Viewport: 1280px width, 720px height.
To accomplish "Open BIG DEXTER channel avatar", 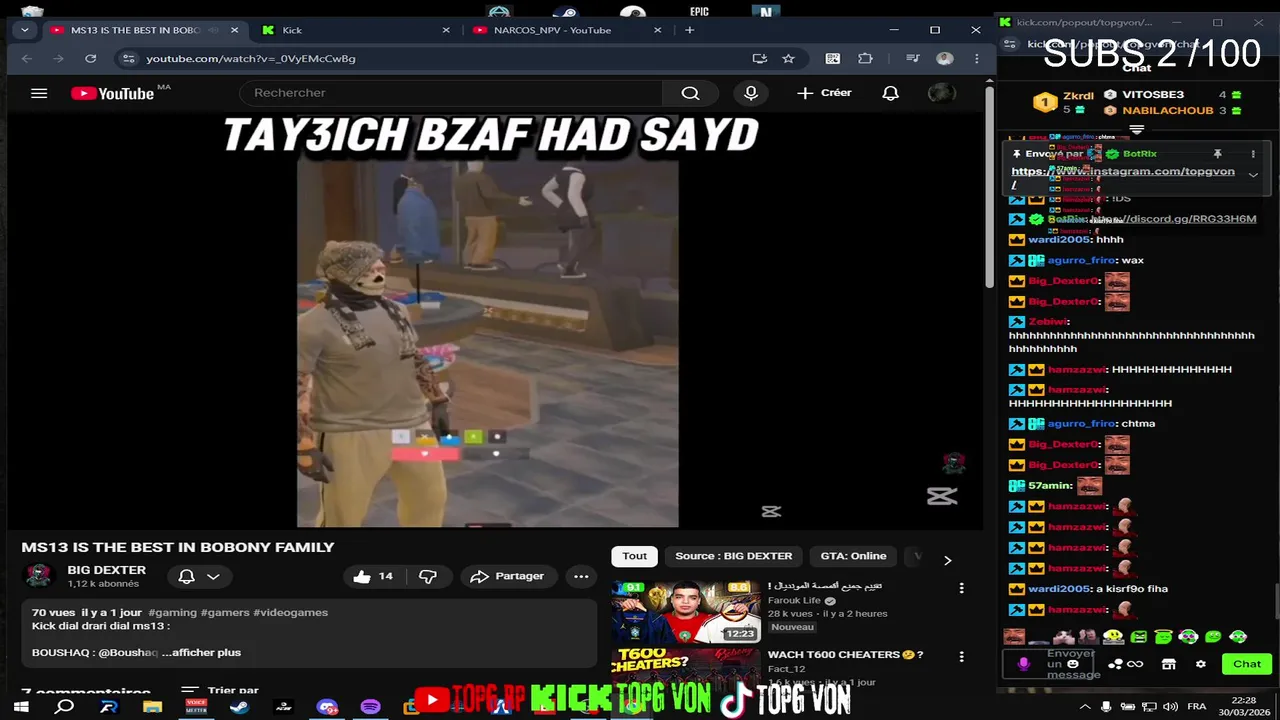I will coord(39,575).
